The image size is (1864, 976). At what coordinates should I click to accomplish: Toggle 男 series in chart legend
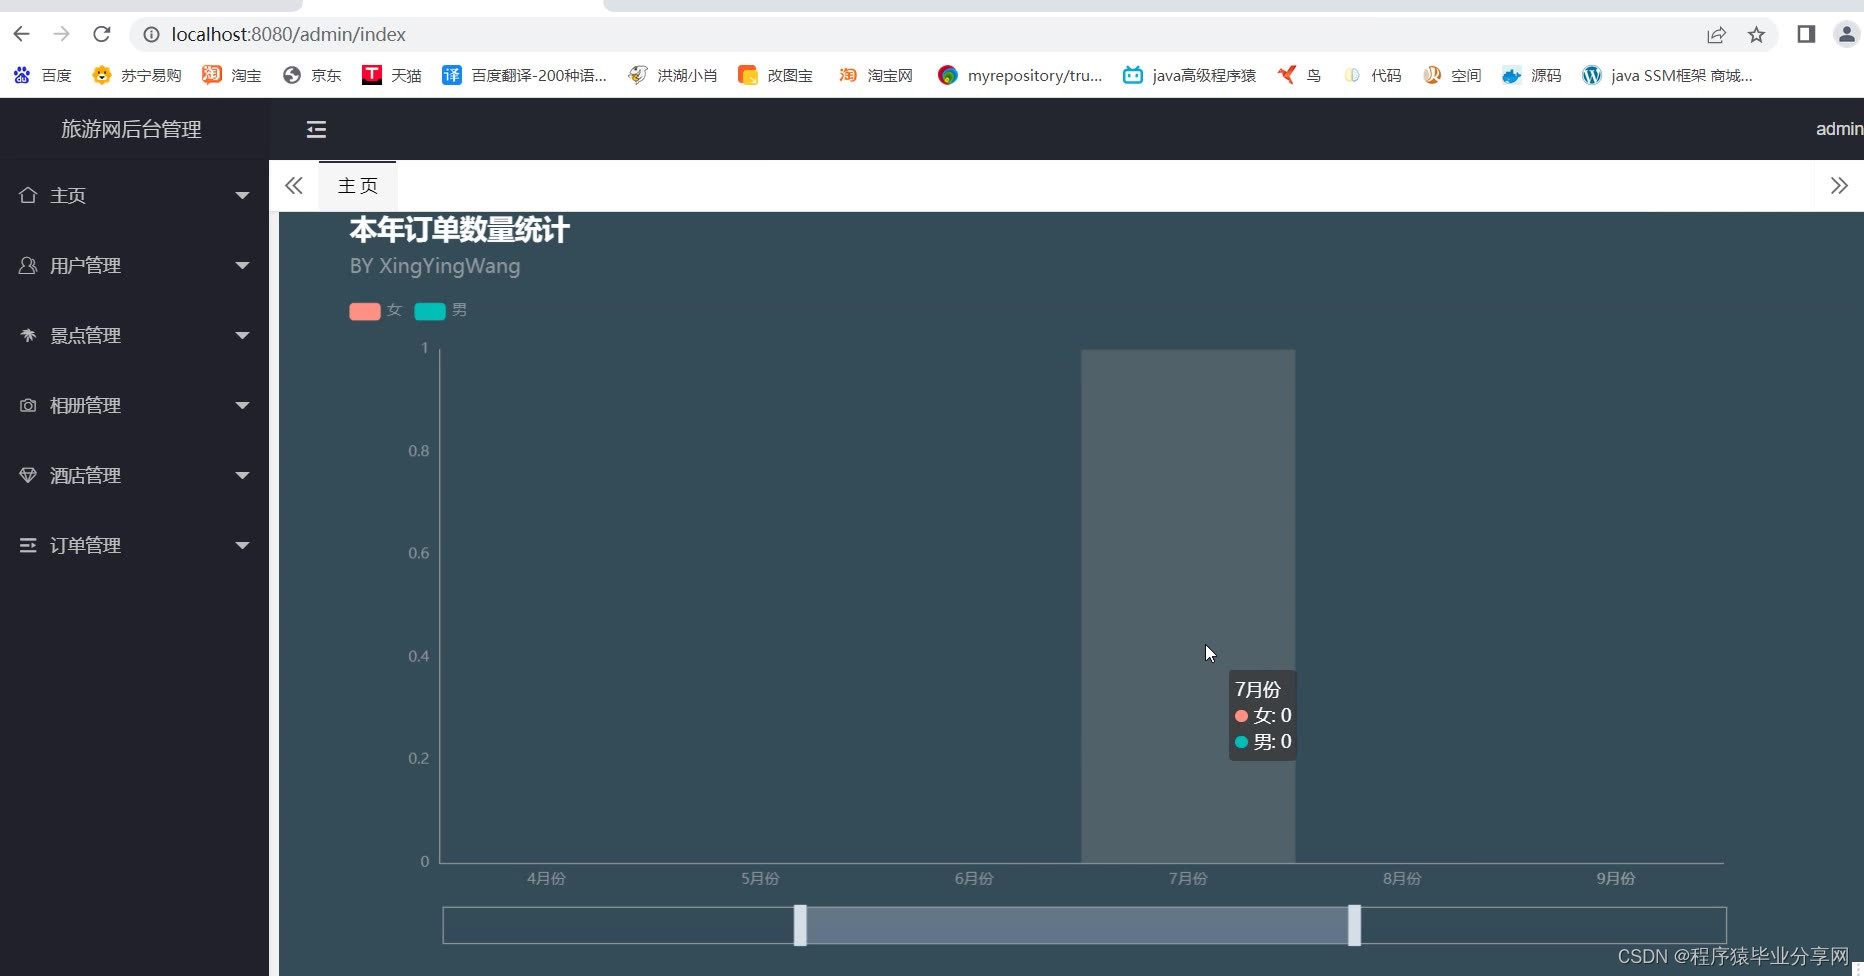click(441, 311)
